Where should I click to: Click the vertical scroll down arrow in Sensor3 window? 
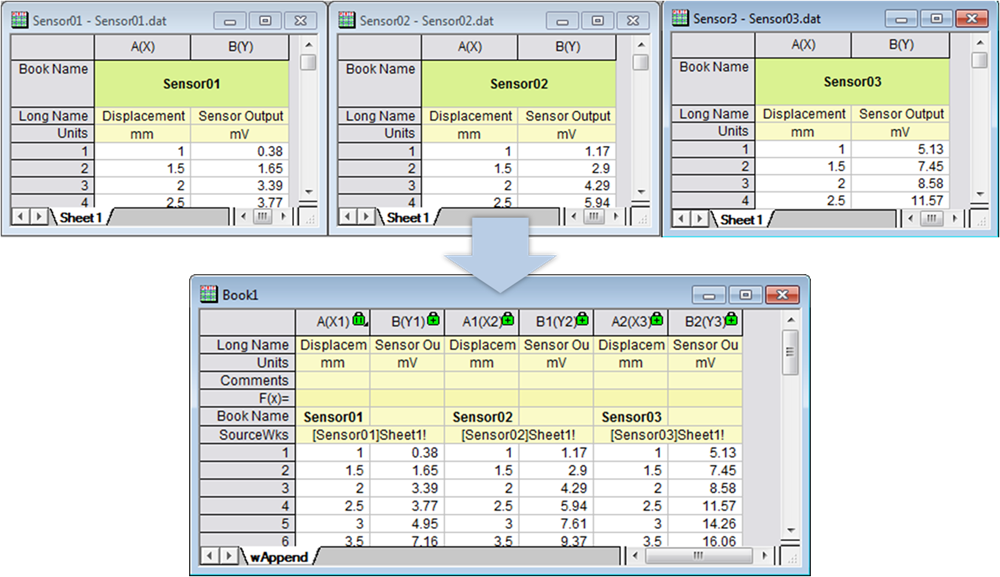(x=980, y=194)
